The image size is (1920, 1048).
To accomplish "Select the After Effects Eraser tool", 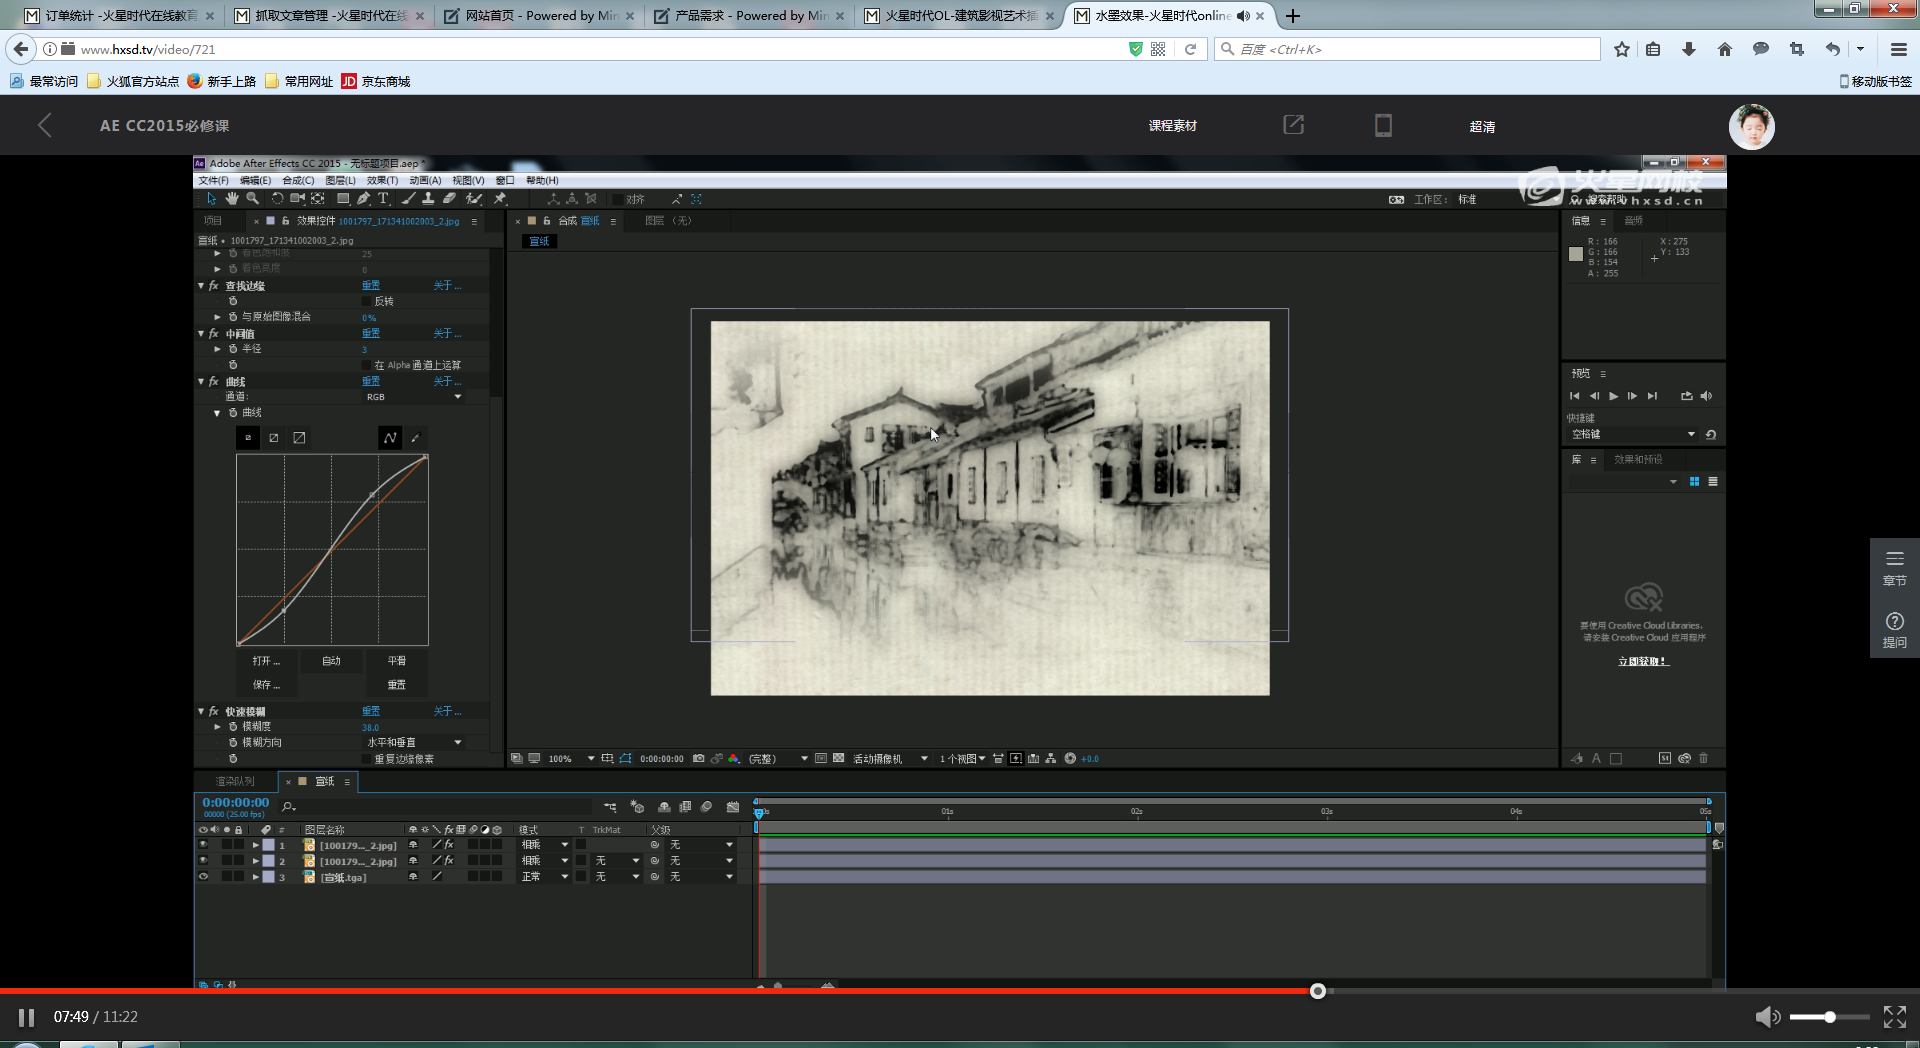I will tap(450, 198).
